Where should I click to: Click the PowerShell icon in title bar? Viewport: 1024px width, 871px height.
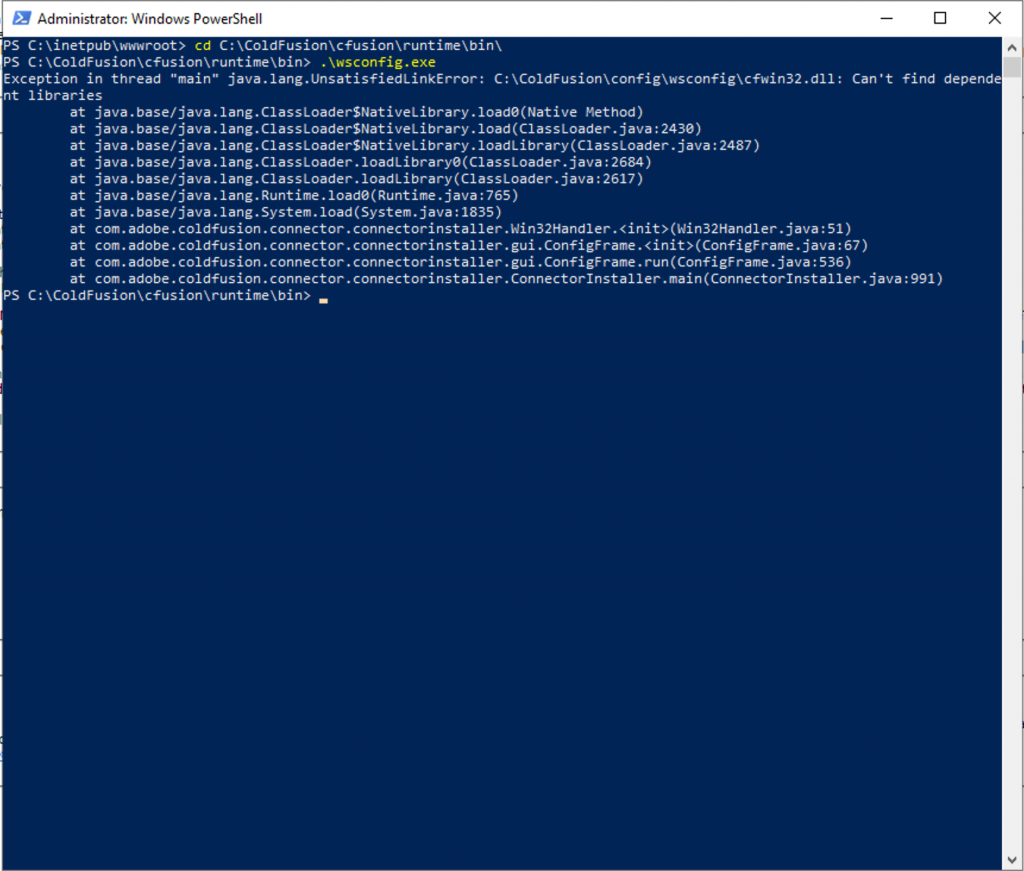(19, 19)
